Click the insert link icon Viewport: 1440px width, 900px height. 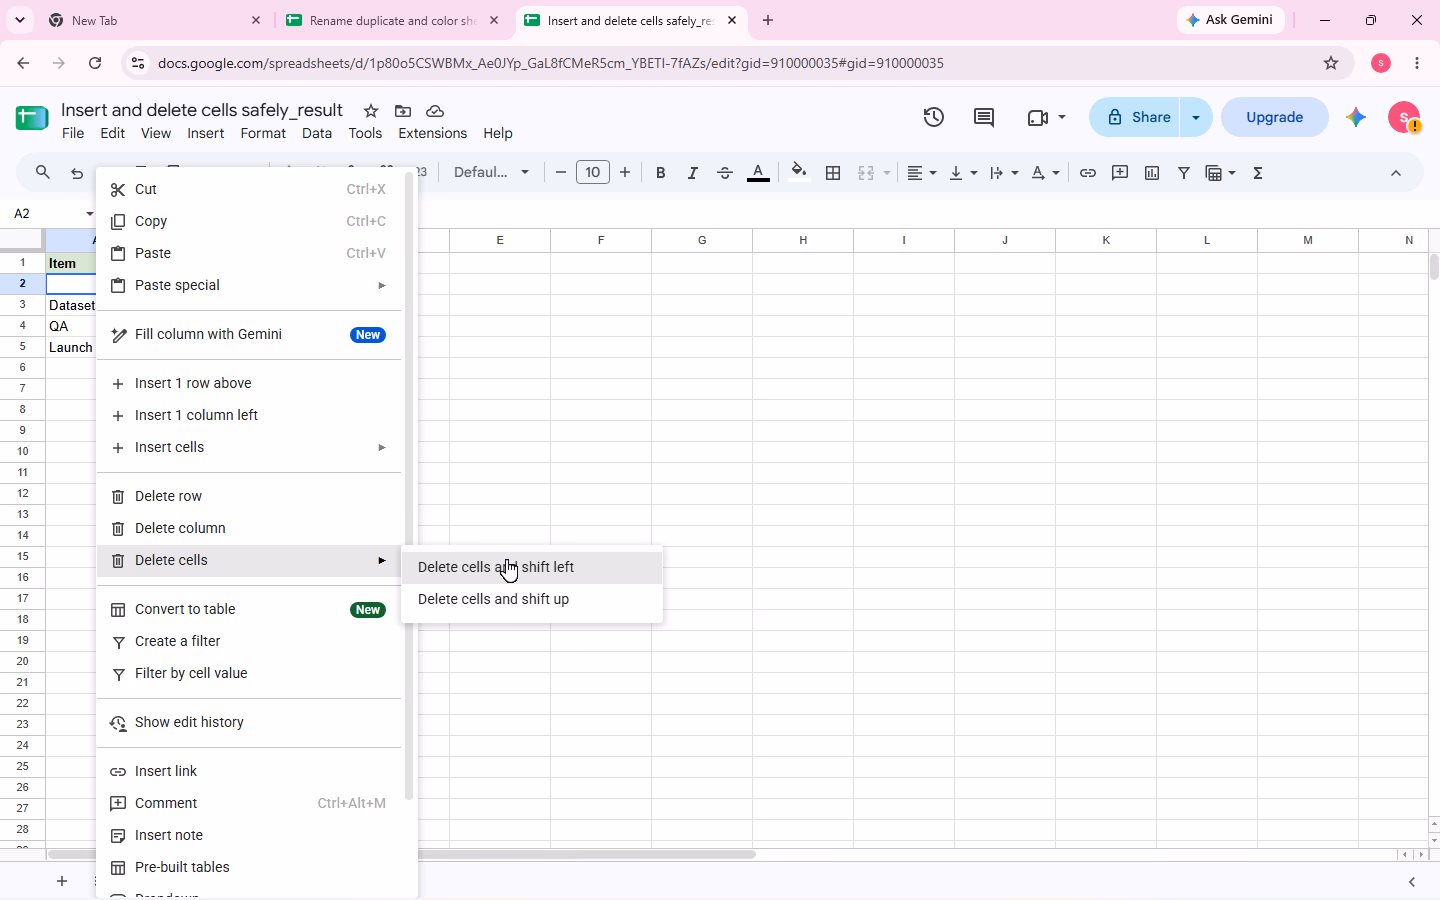[1088, 173]
